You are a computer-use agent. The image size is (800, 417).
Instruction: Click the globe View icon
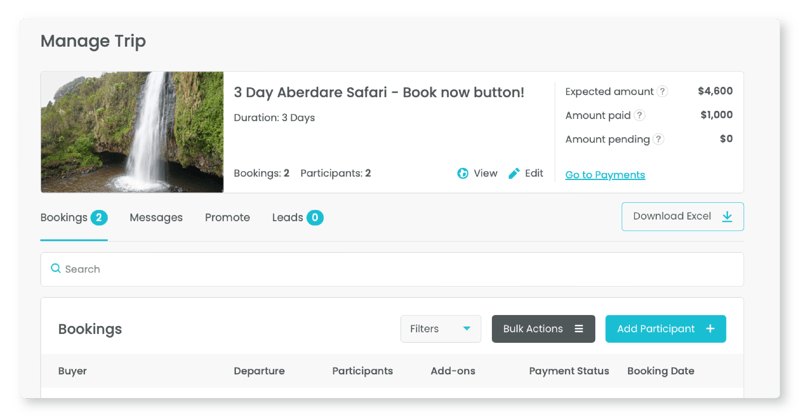(x=462, y=174)
